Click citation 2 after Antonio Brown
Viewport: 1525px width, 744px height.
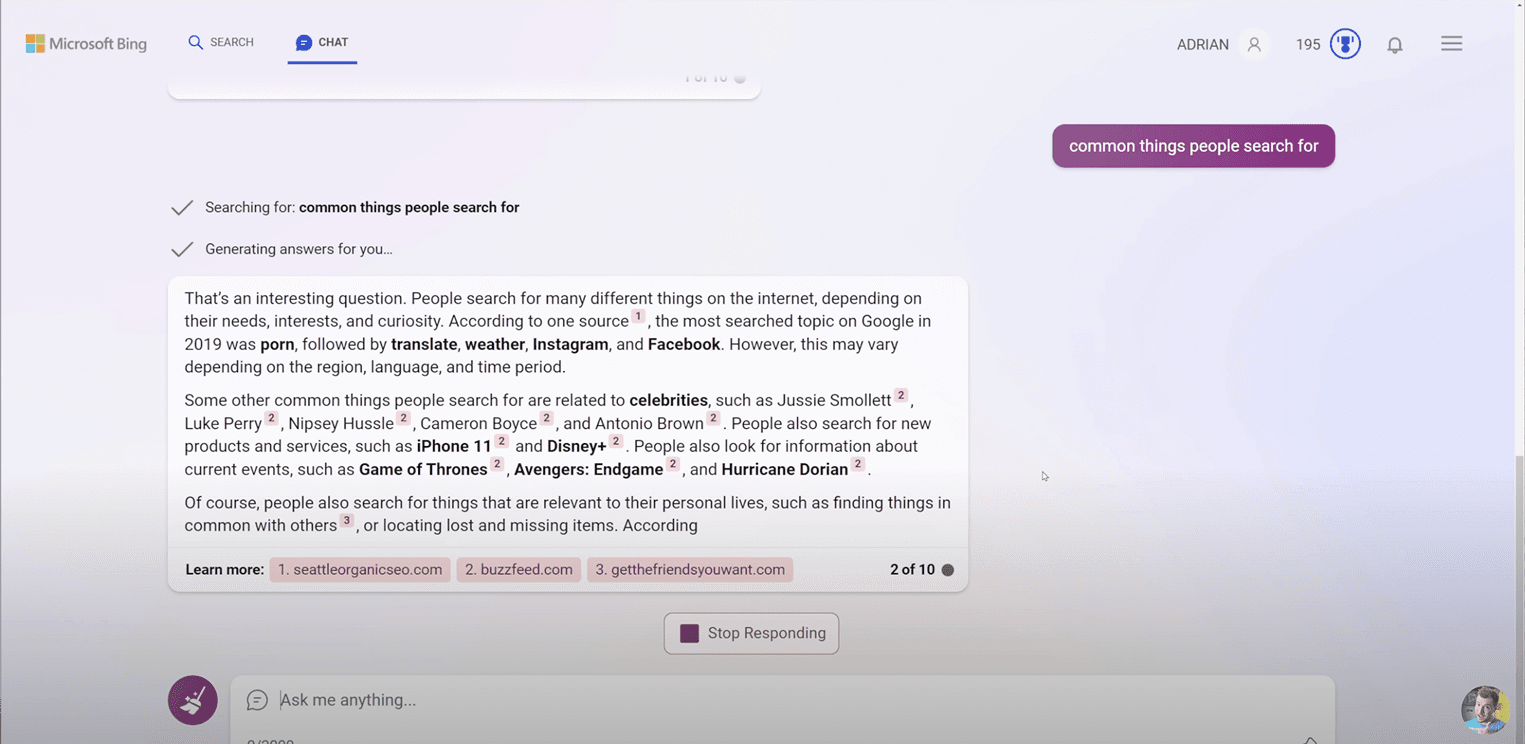[x=713, y=419]
